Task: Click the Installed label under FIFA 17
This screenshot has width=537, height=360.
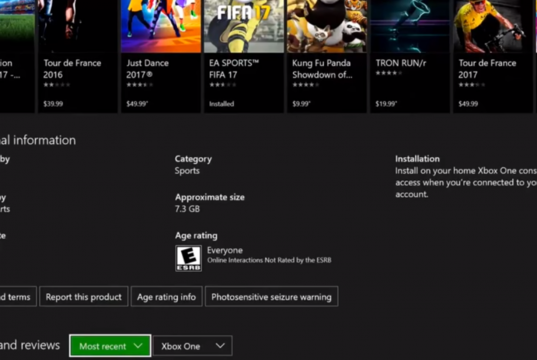Action: (x=222, y=104)
